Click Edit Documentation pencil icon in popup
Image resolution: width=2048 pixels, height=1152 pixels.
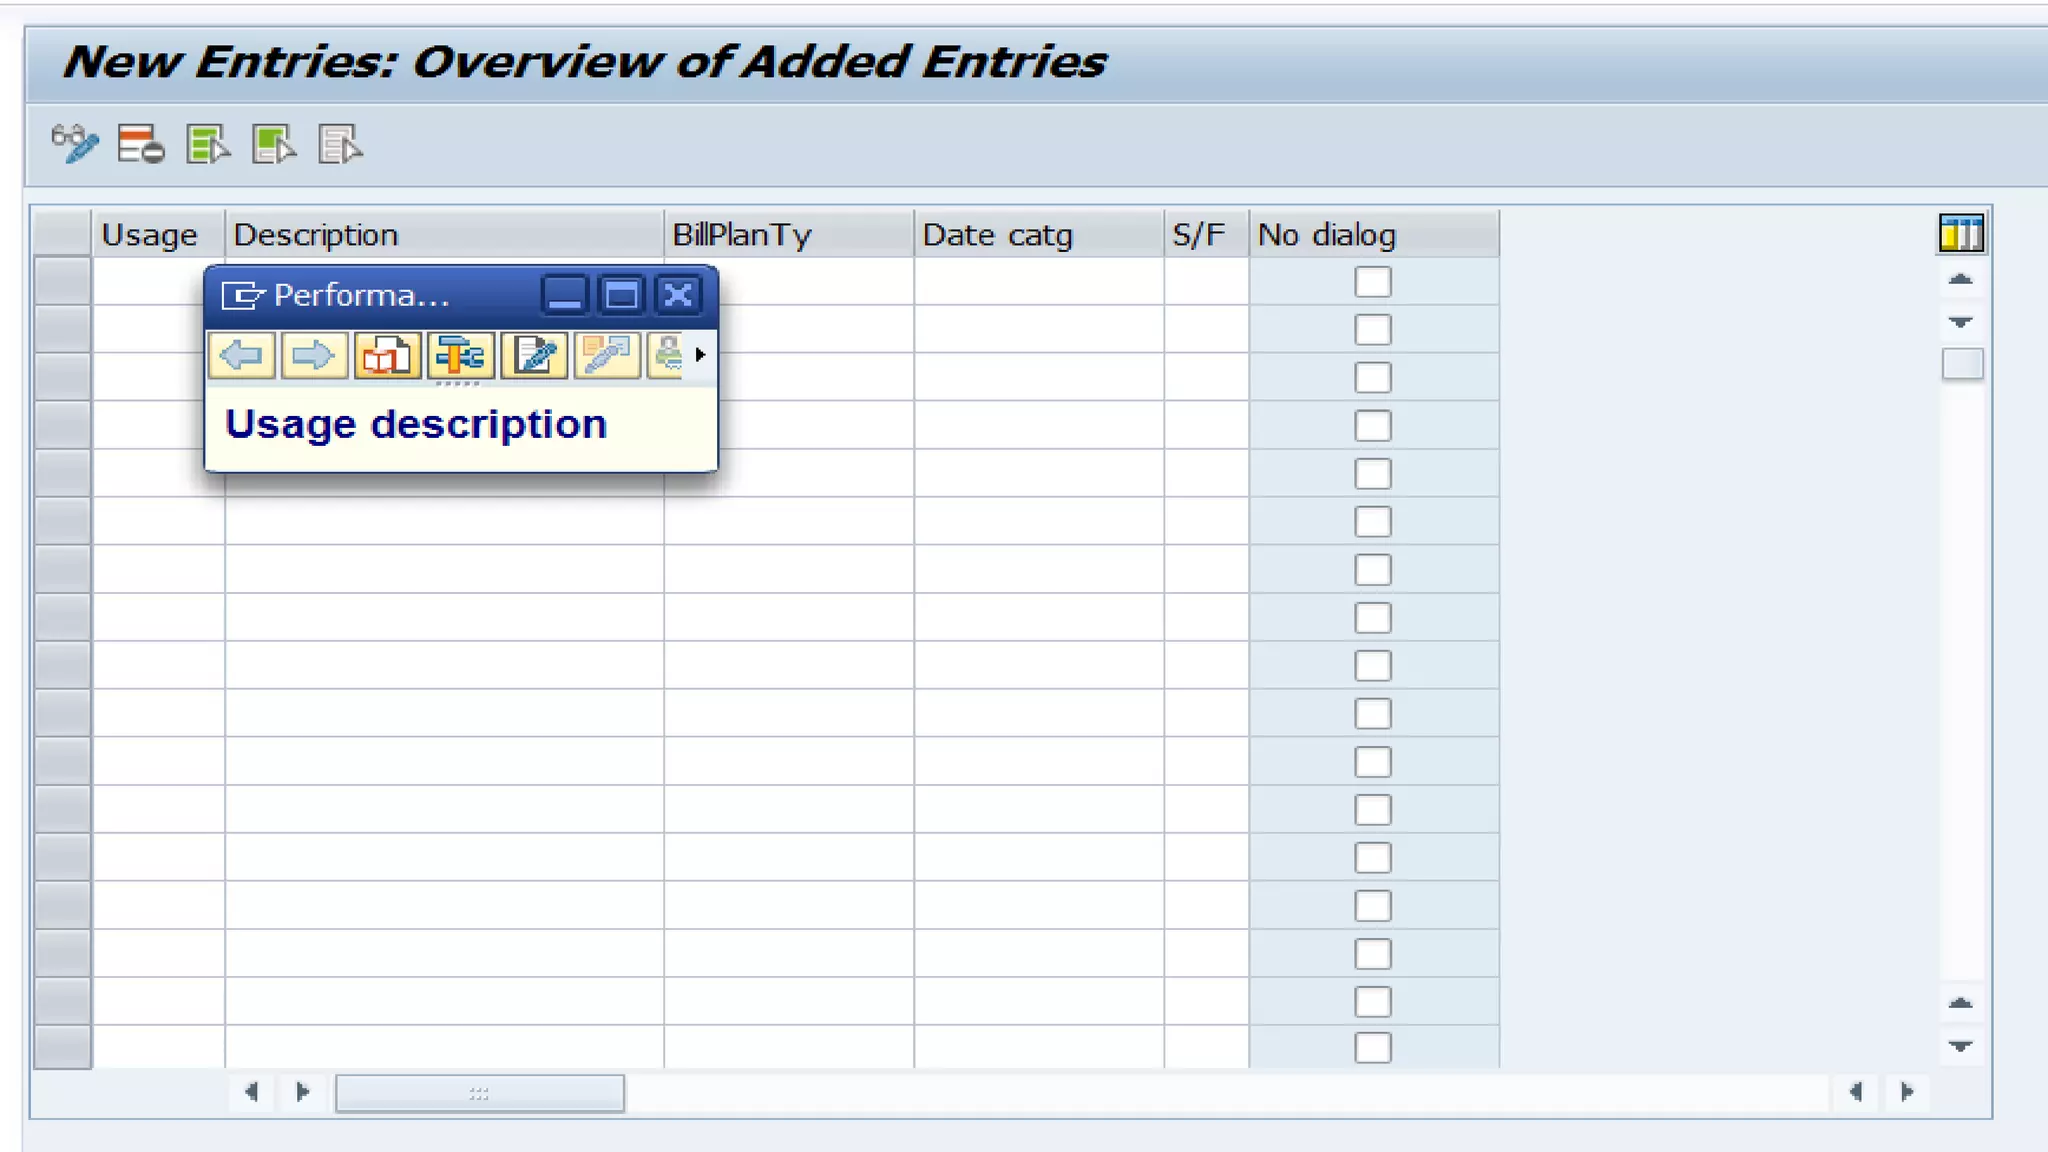[x=534, y=355]
